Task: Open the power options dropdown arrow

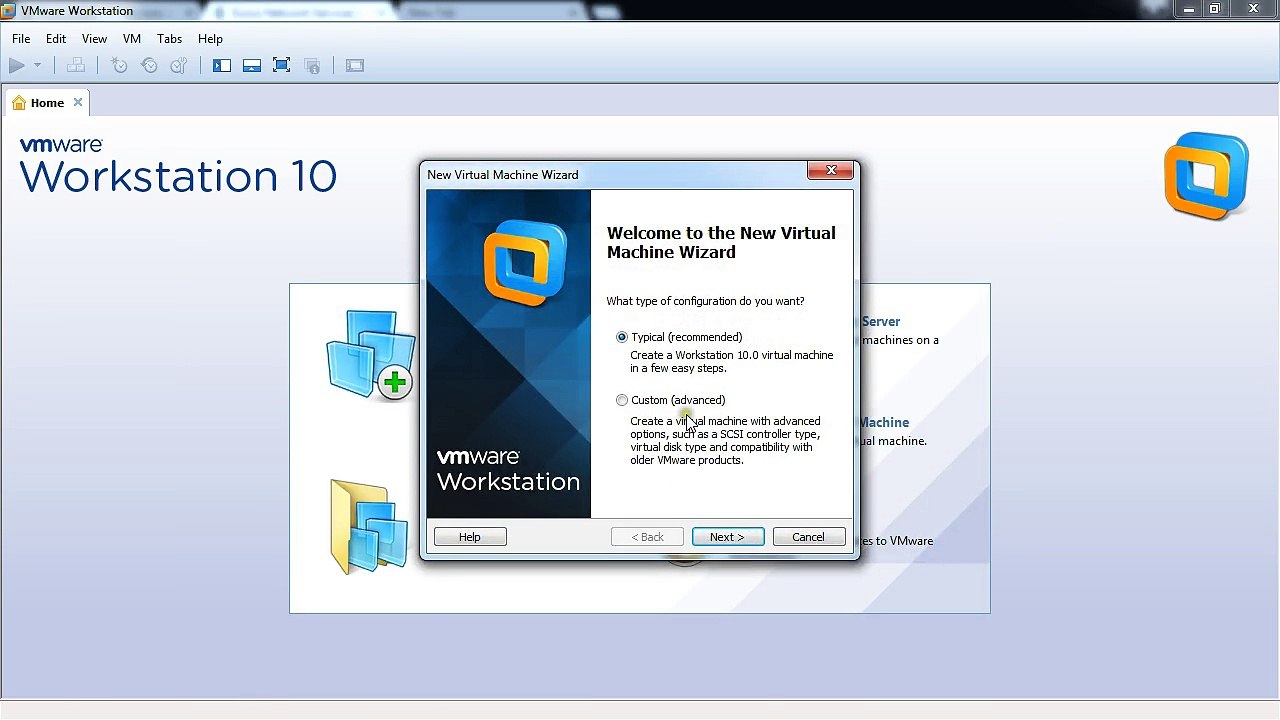Action: (x=37, y=66)
